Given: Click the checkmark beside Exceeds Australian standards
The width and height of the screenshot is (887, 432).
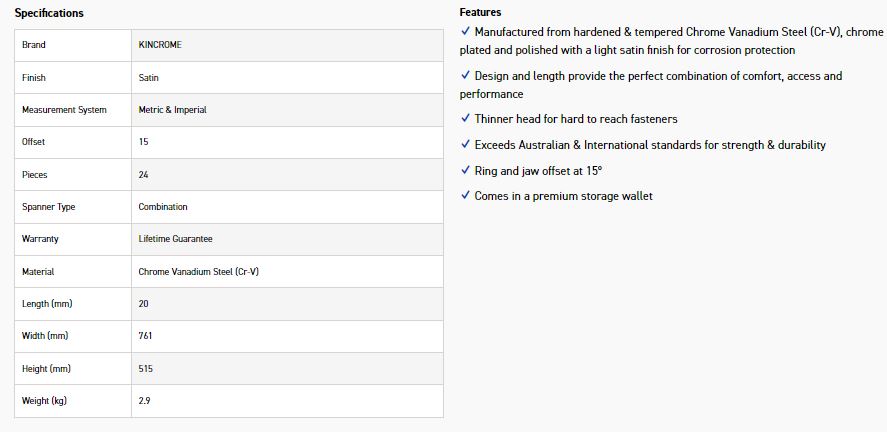Looking at the screenshot, I should (466, 145).
